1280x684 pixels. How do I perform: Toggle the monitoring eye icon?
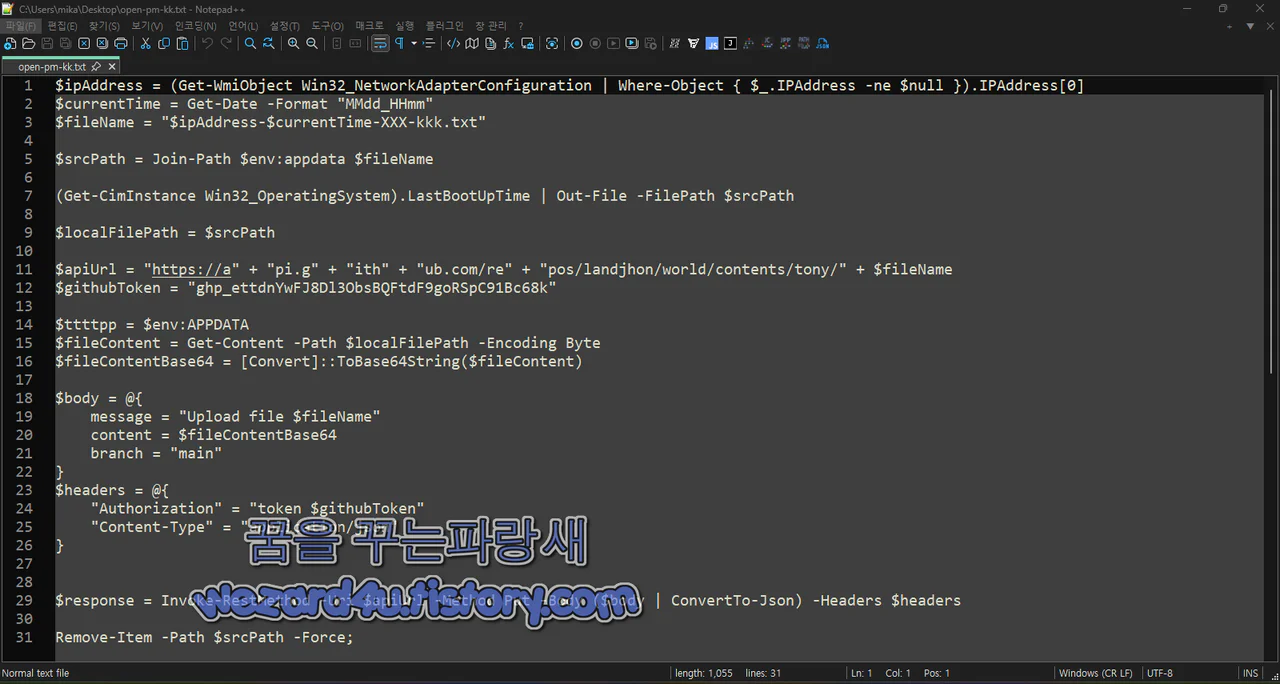(x=552, y=44)
